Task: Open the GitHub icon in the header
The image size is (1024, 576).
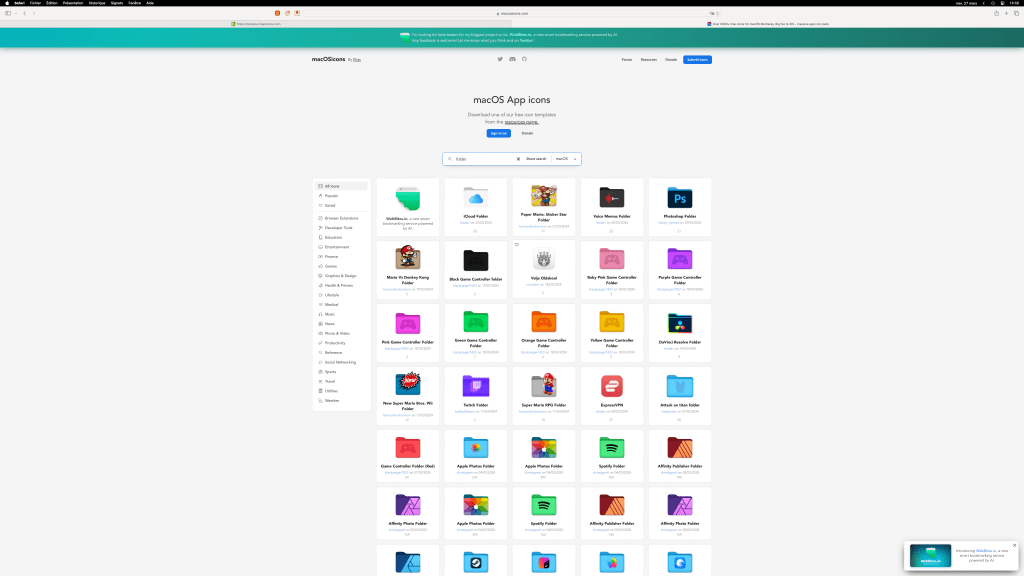Action: tap(524, 59)
